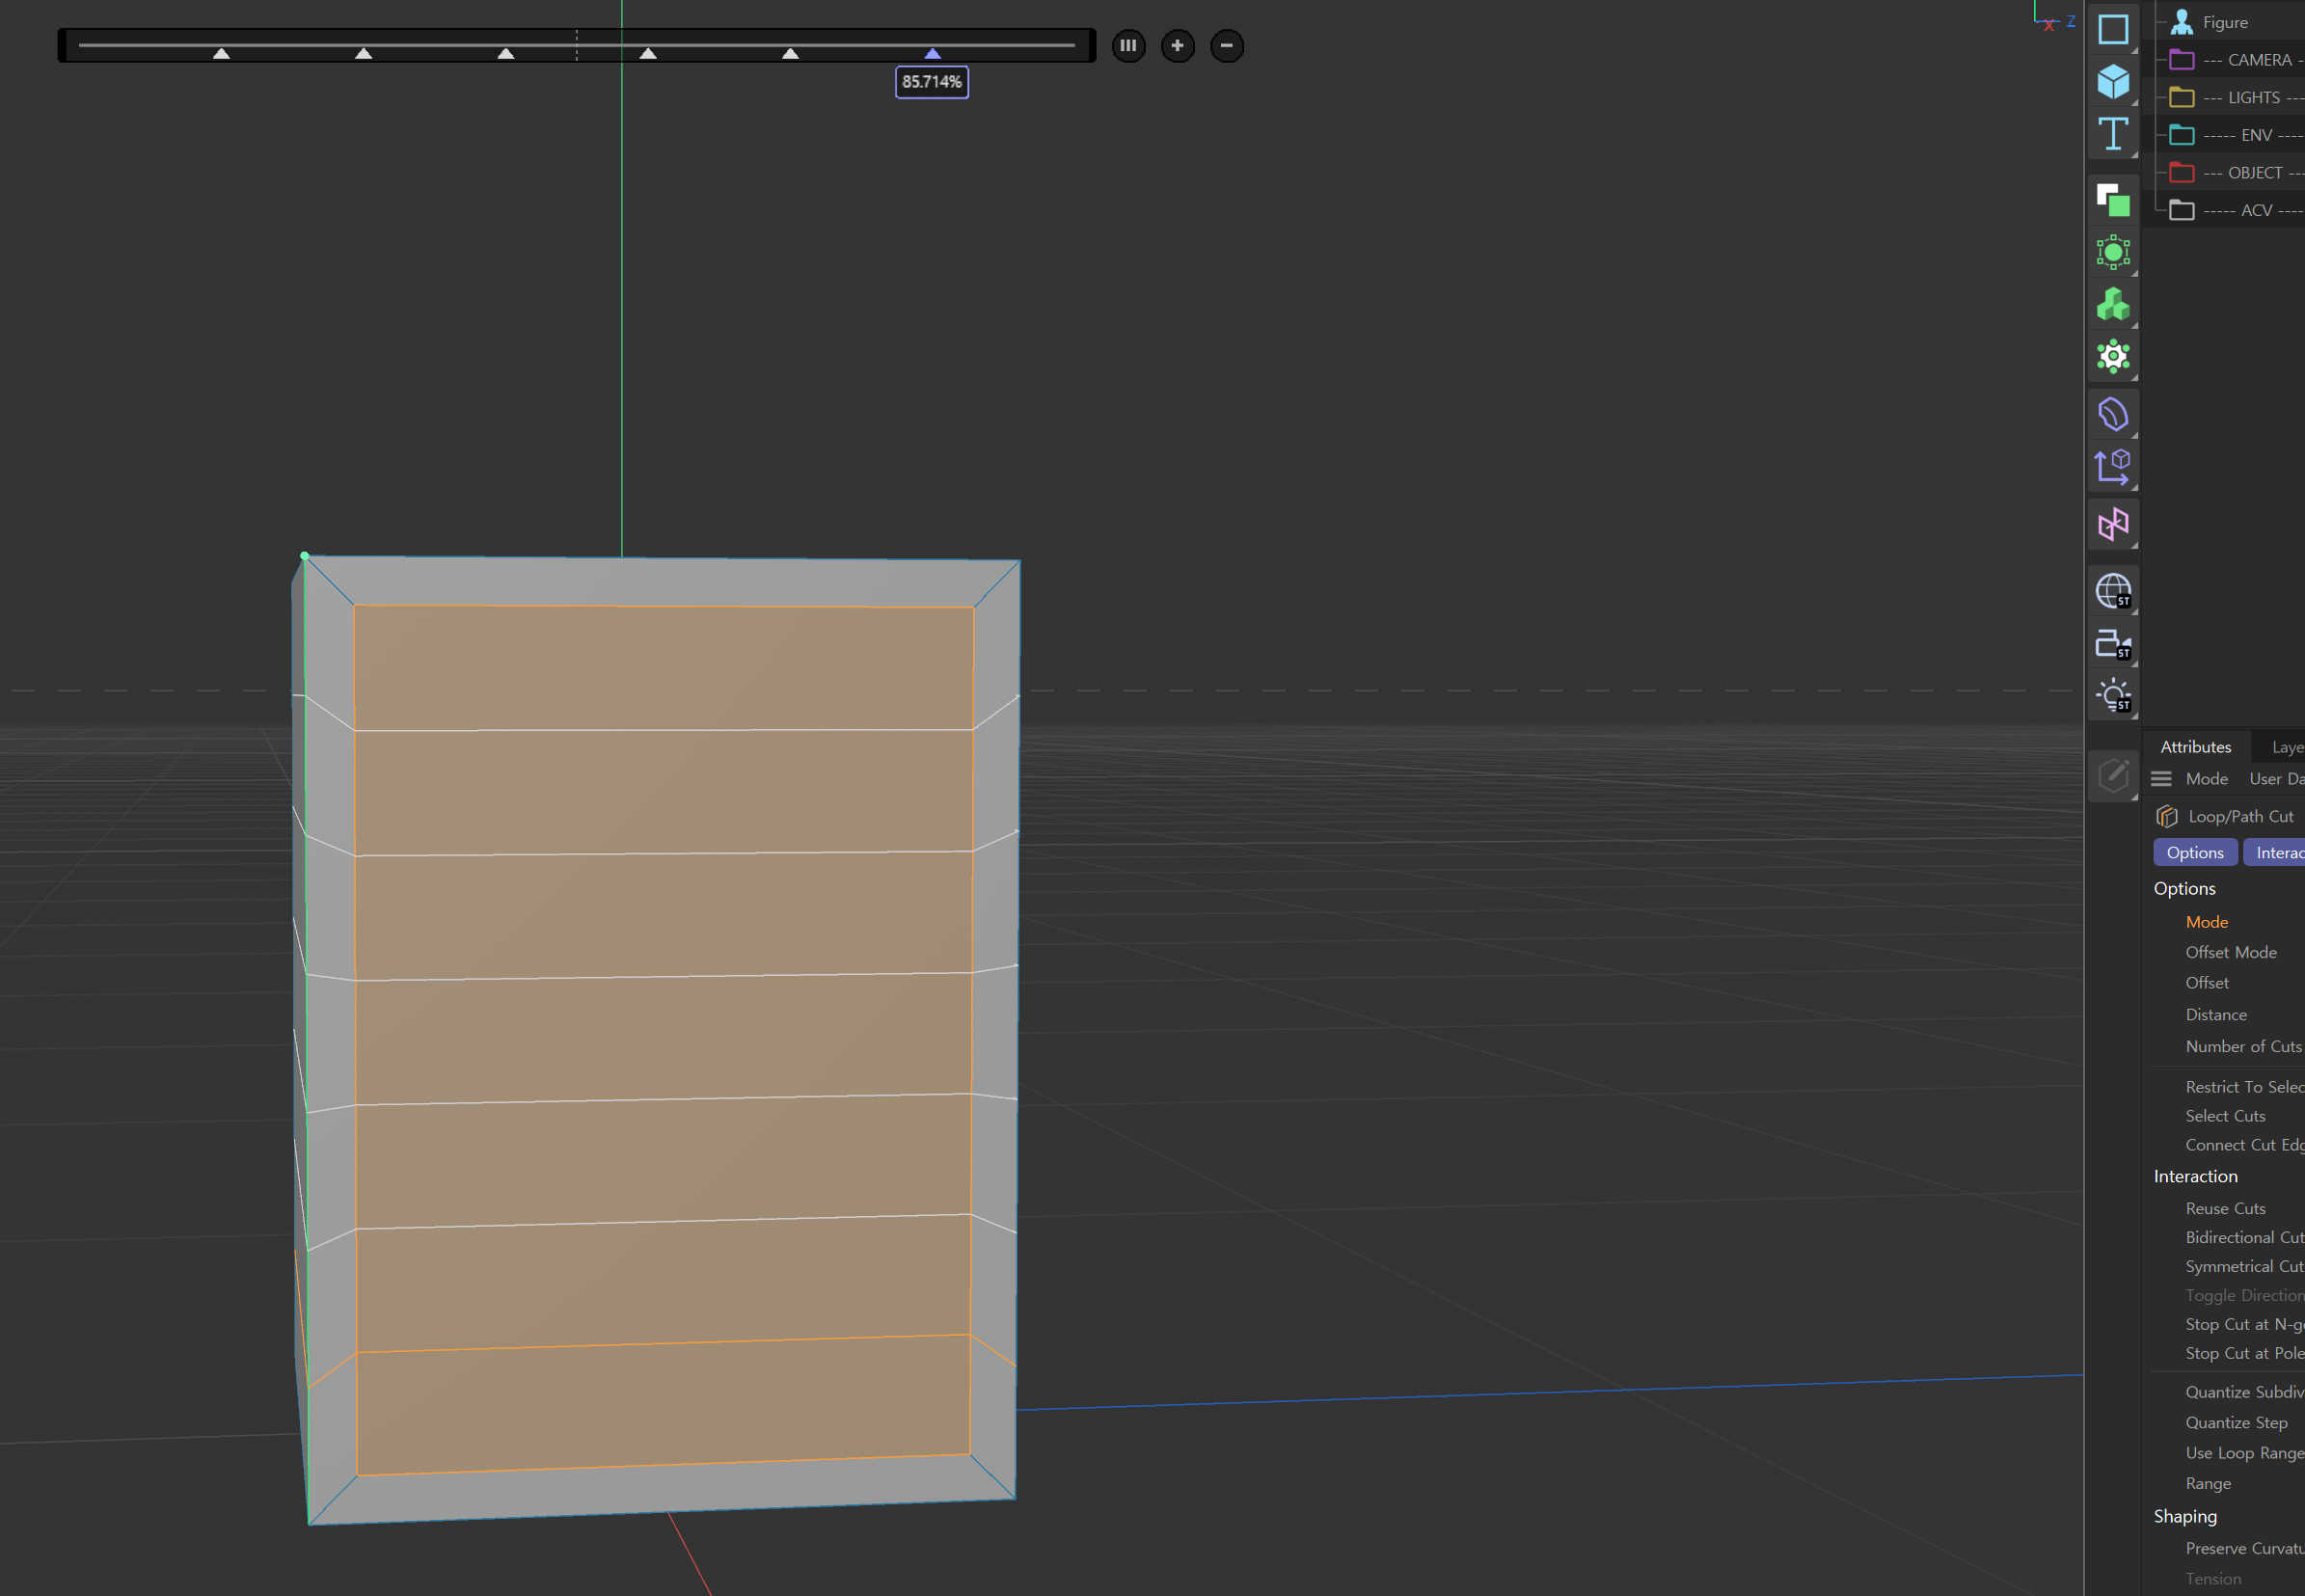Distribute loop cuts evenly with bars button
Screen dimensions: 2305x1596
(1128, 45)
